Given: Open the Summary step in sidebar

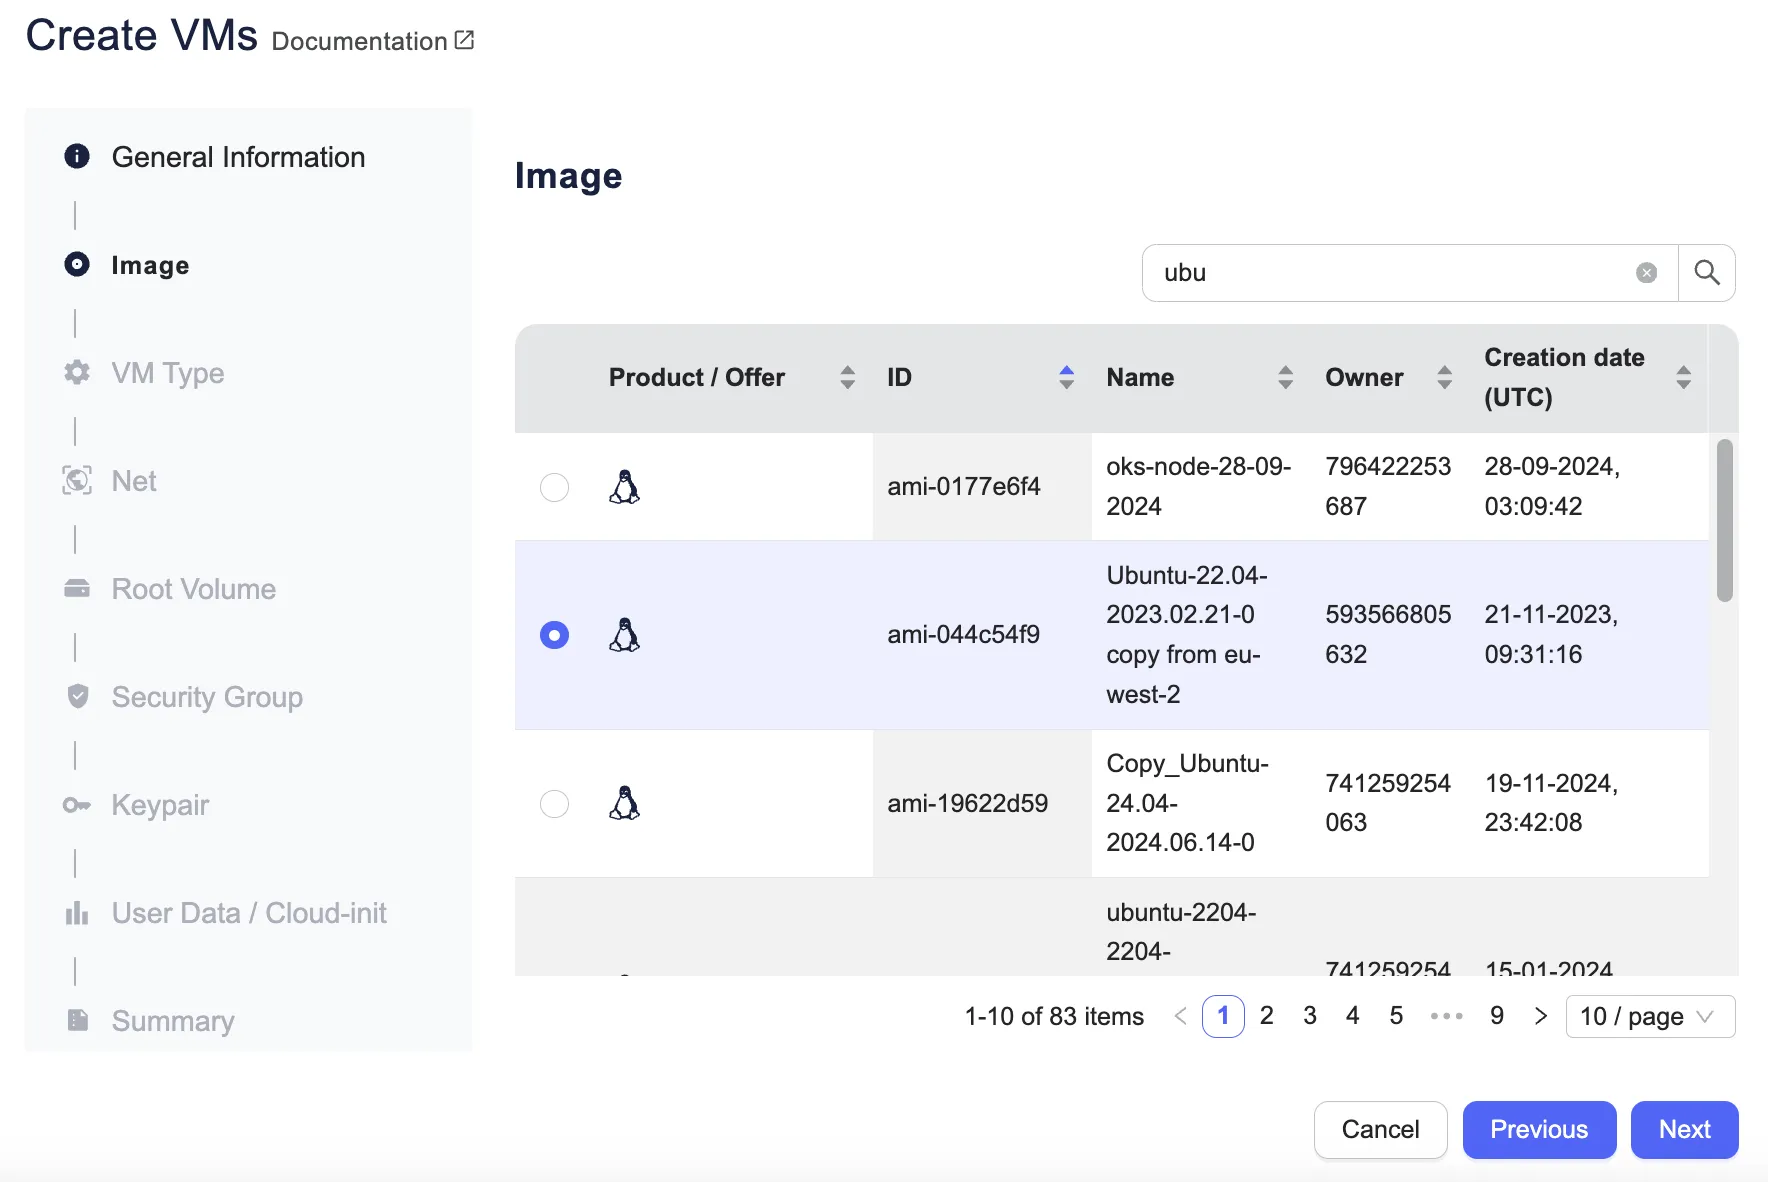Looking at the screenshot, I should point(173,1021).
